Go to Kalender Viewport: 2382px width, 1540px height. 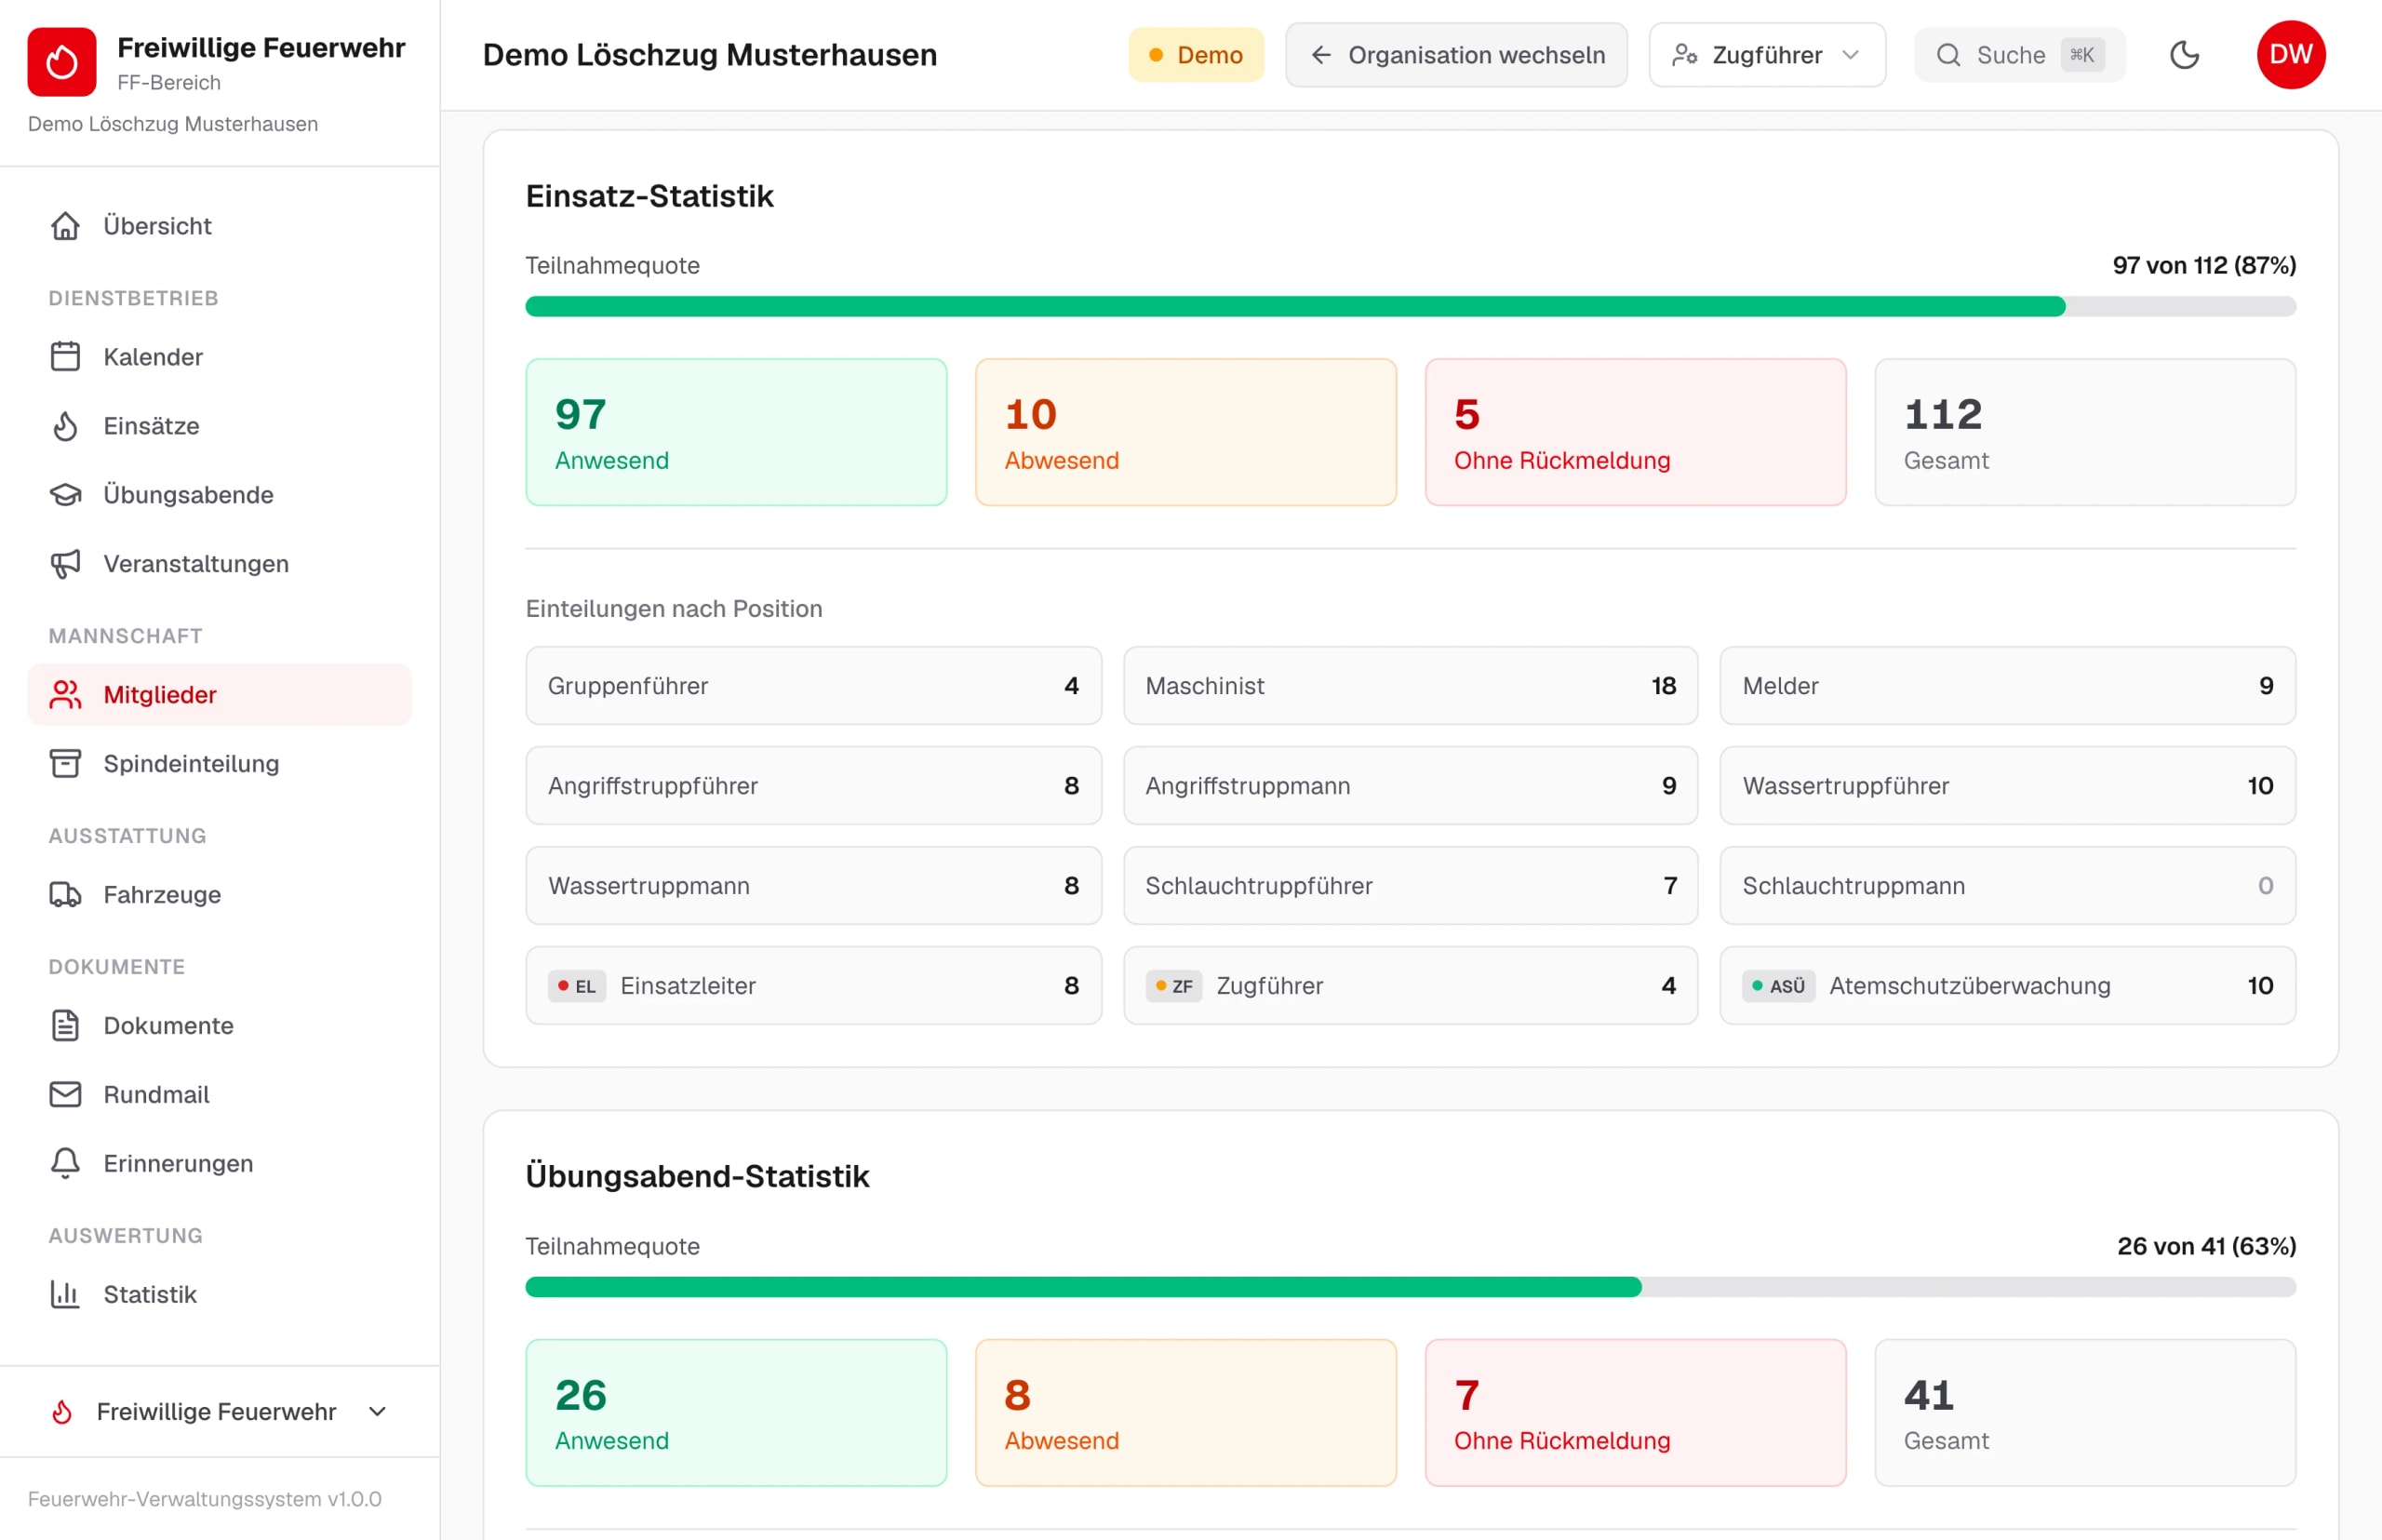(x=220, y=357)
